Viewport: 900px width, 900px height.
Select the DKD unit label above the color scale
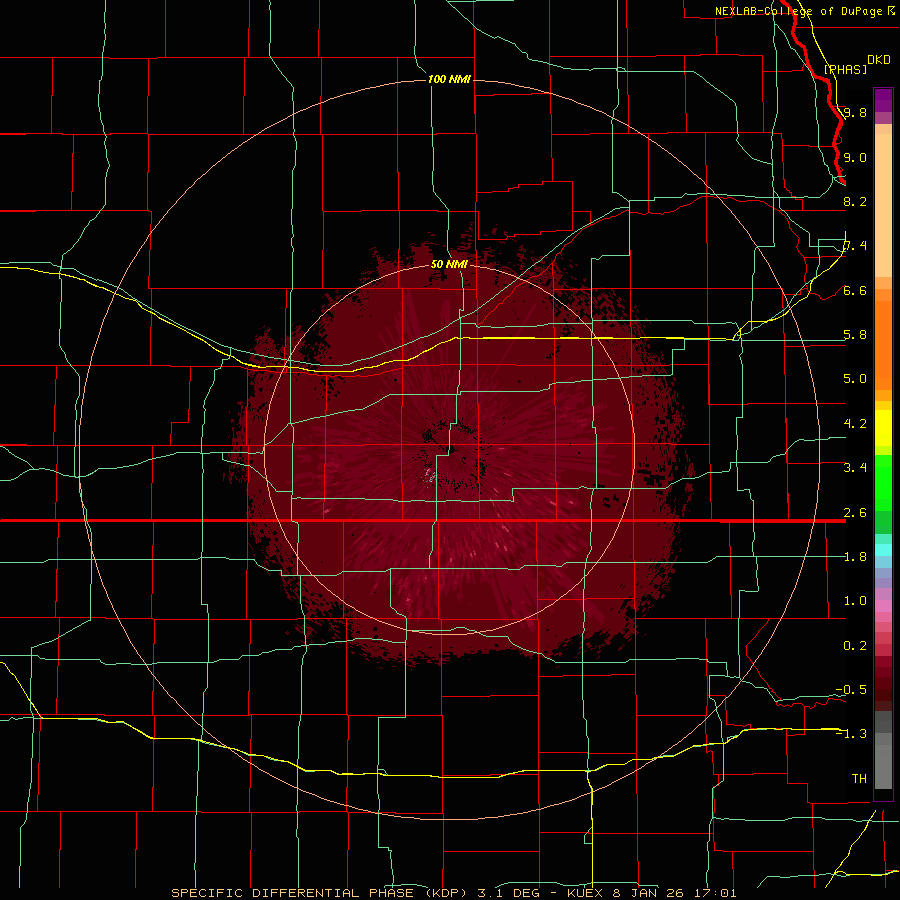878,60
